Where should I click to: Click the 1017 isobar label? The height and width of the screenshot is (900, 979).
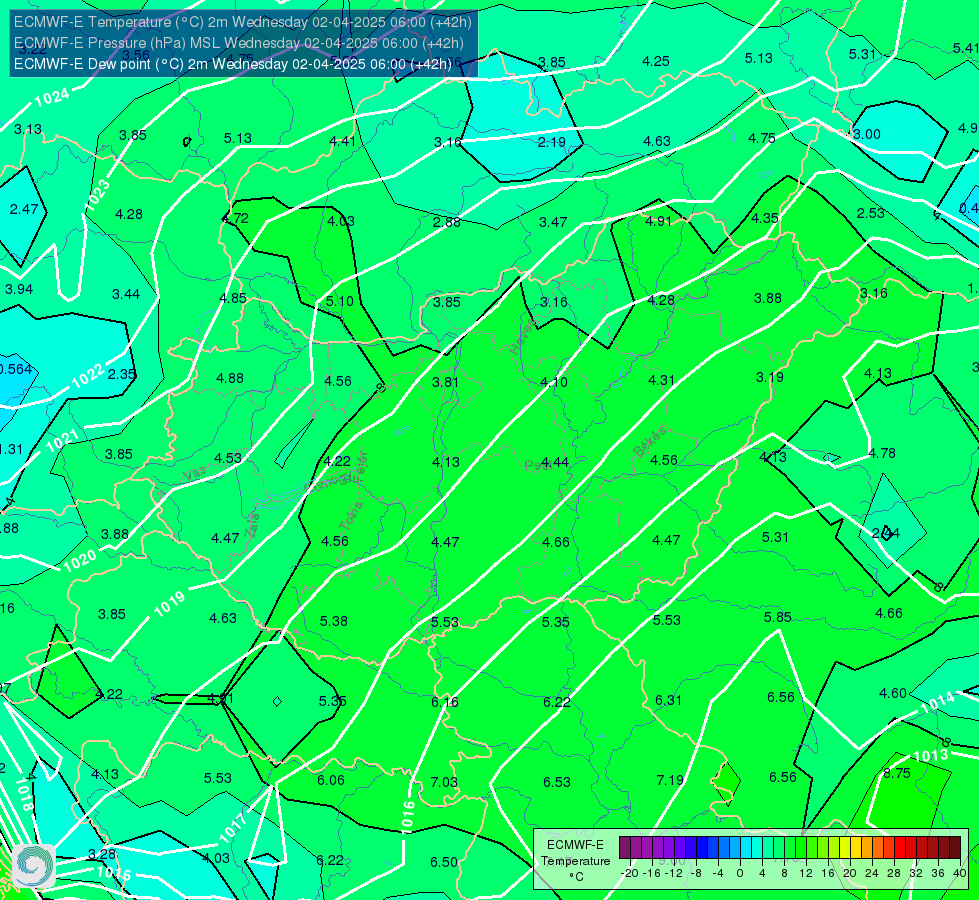click(x=234, y=828)
